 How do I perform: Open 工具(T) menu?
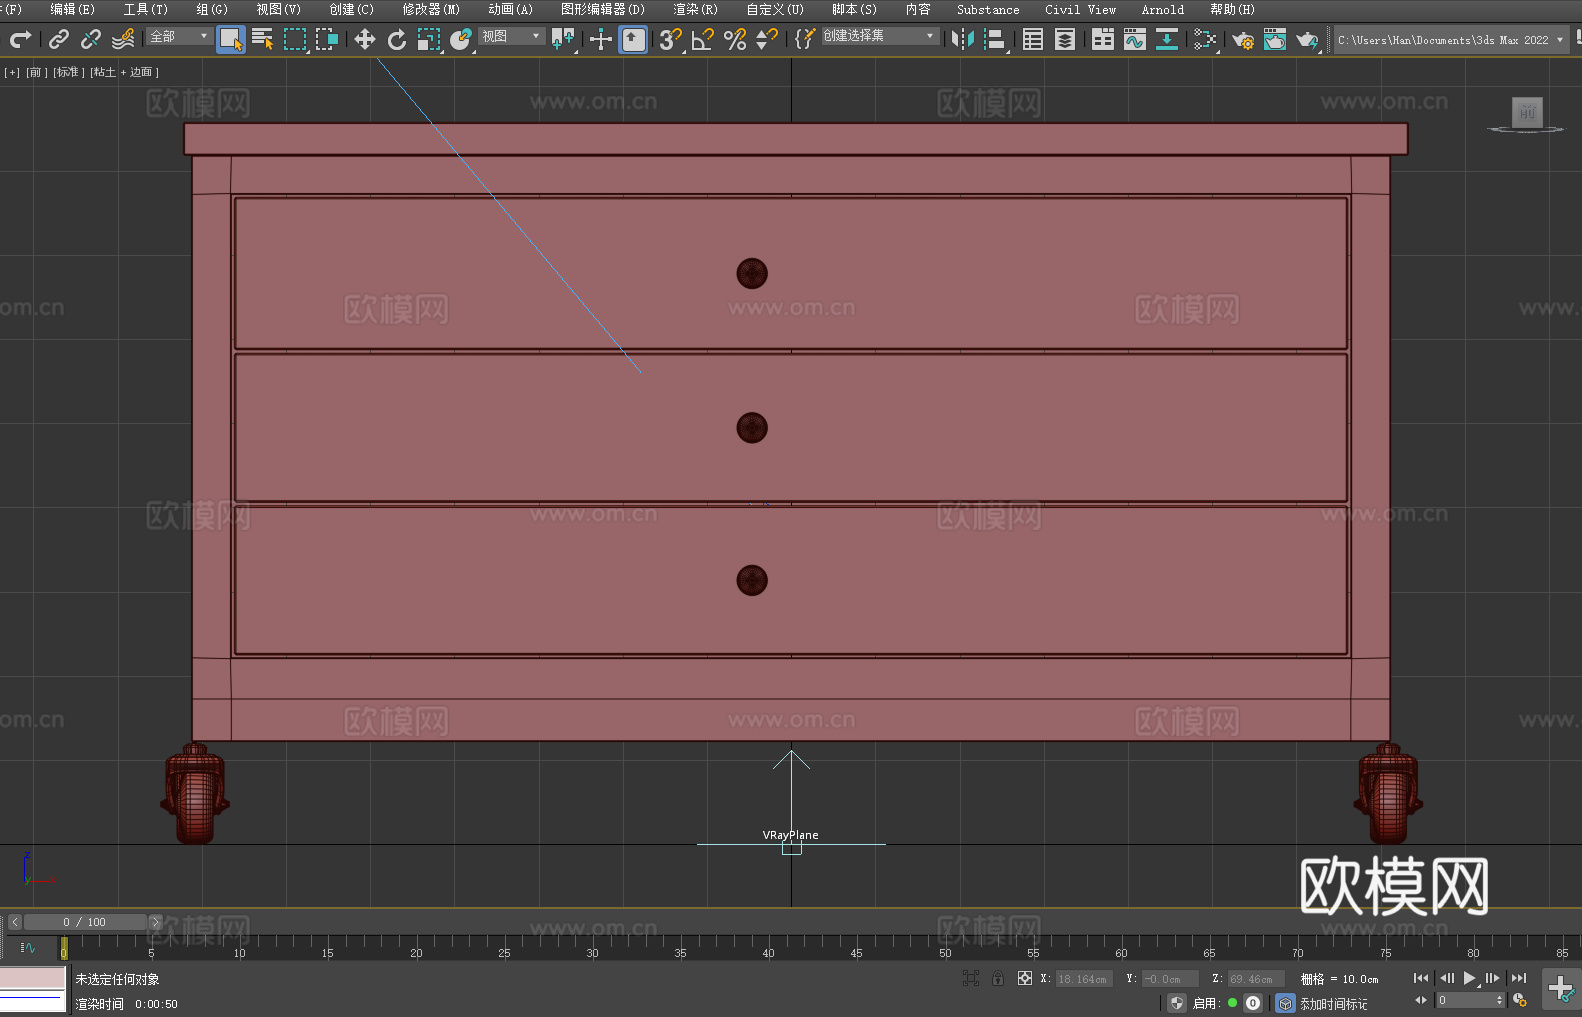coord(146,9)
